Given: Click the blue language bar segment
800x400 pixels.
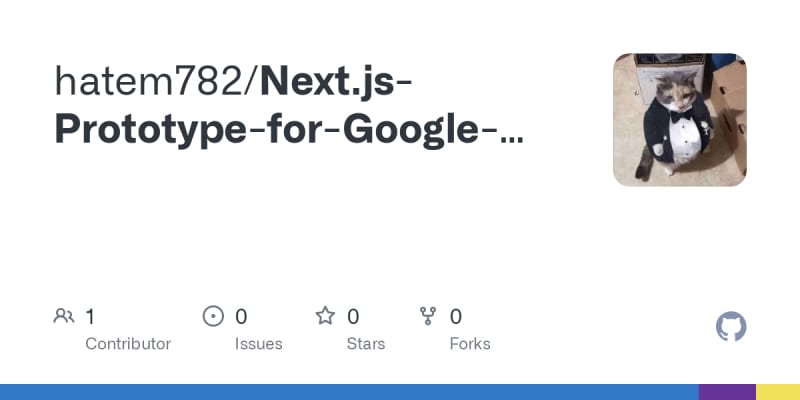Looking at the screenshot, I should point(350,392).
